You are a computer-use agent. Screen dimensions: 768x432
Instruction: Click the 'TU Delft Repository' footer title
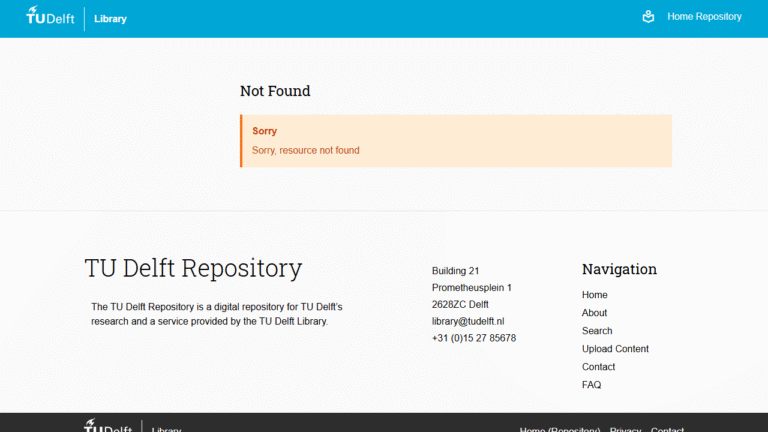pos(193,268)
